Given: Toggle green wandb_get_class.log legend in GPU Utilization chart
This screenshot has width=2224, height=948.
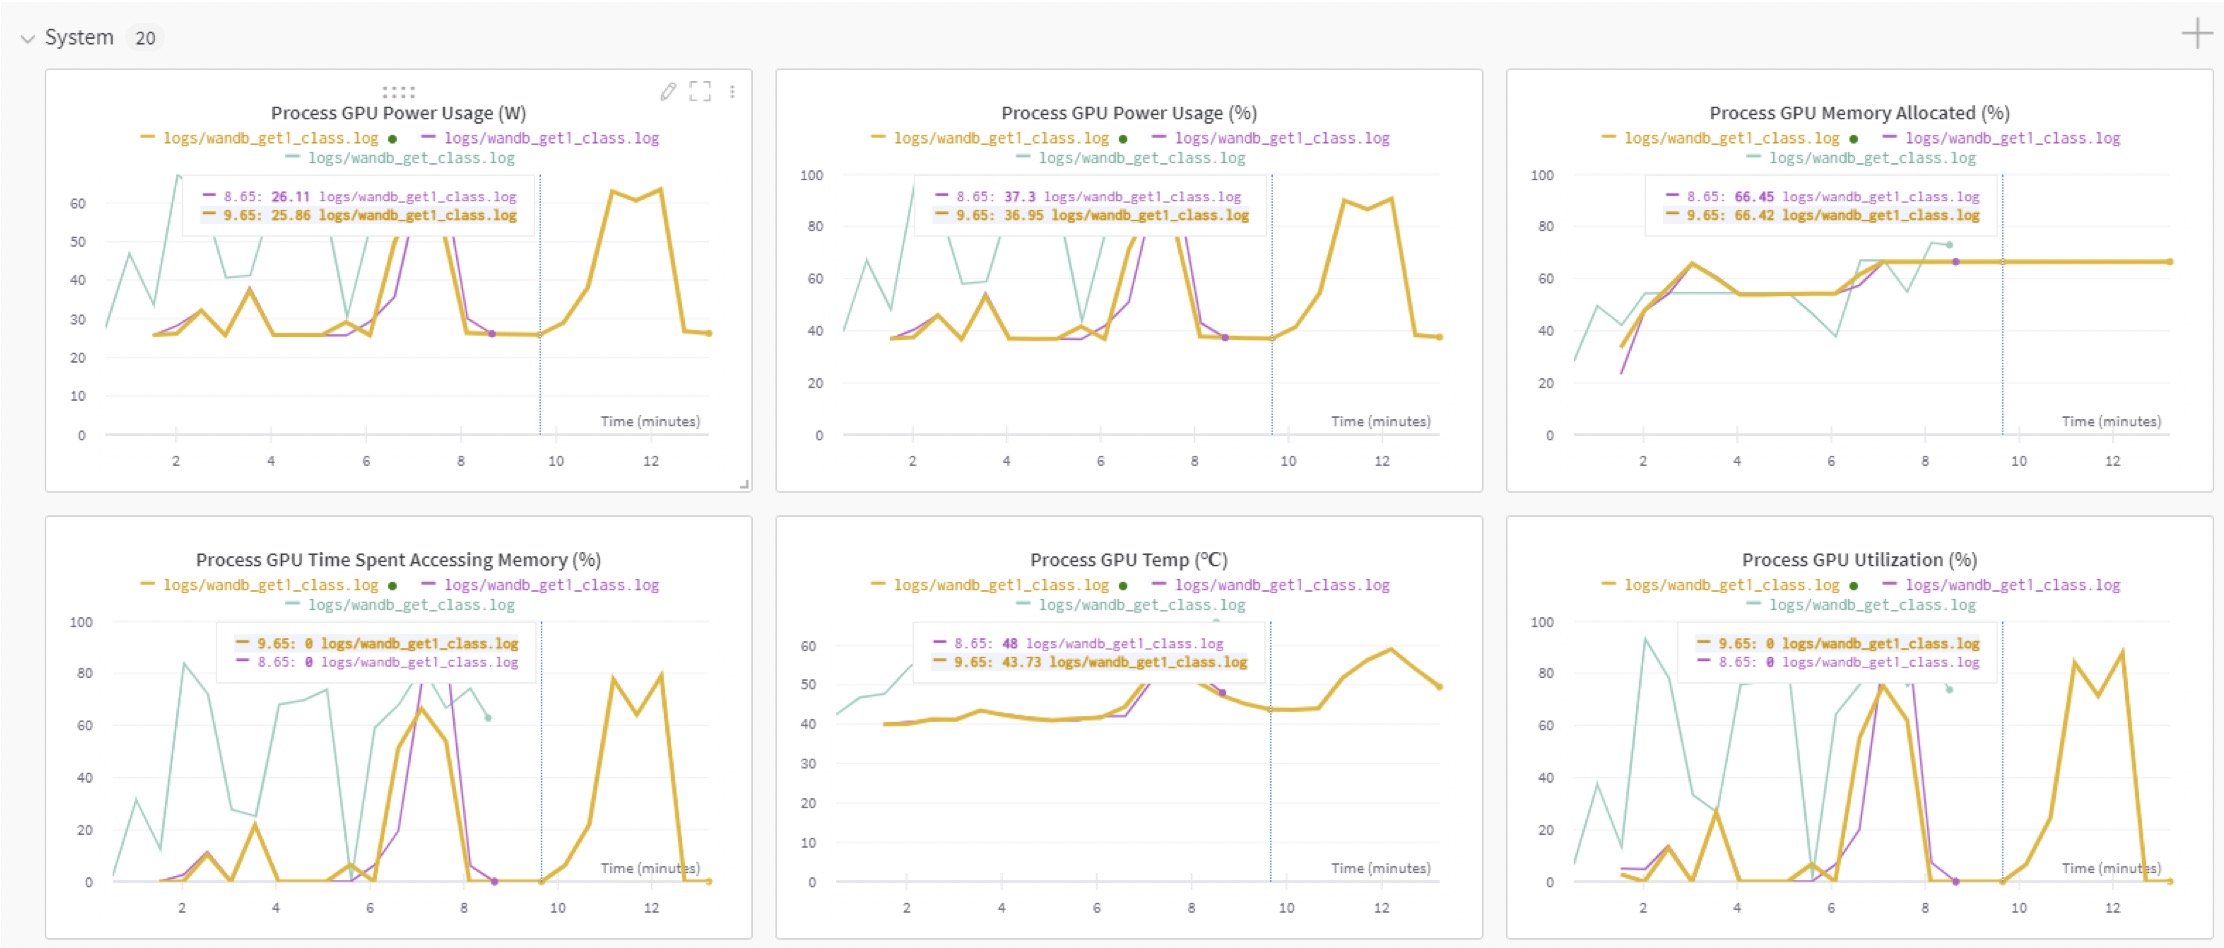Looking at the screenshot, I should pyautogui.click(x=1862, y=605).
